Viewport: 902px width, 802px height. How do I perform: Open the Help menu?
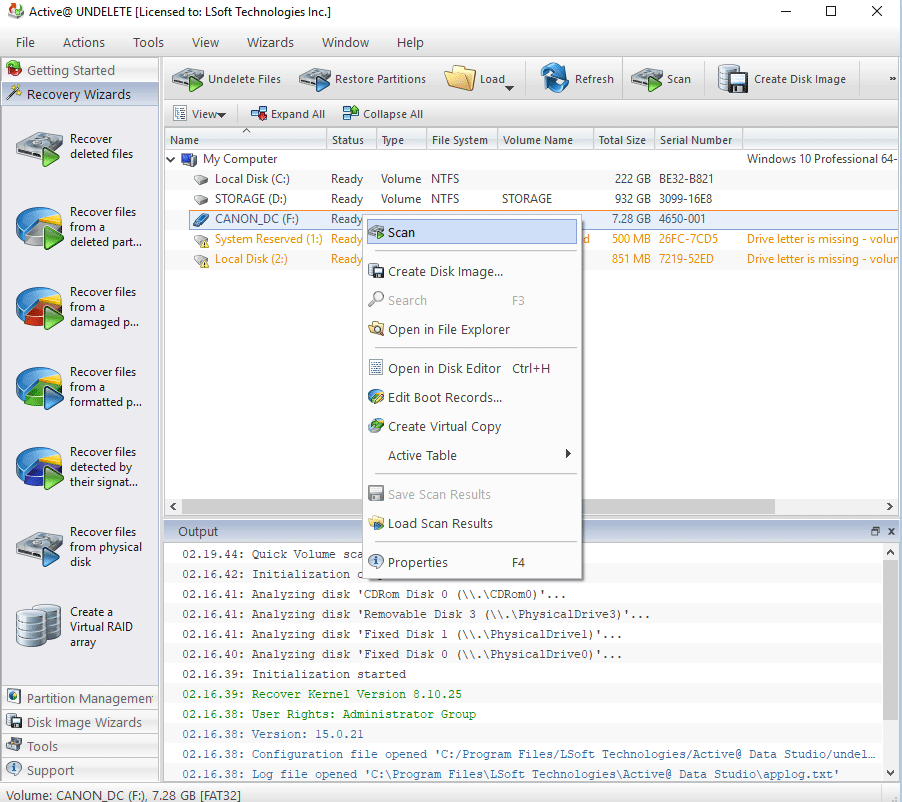pyautogui.click(x=410, y=43)
